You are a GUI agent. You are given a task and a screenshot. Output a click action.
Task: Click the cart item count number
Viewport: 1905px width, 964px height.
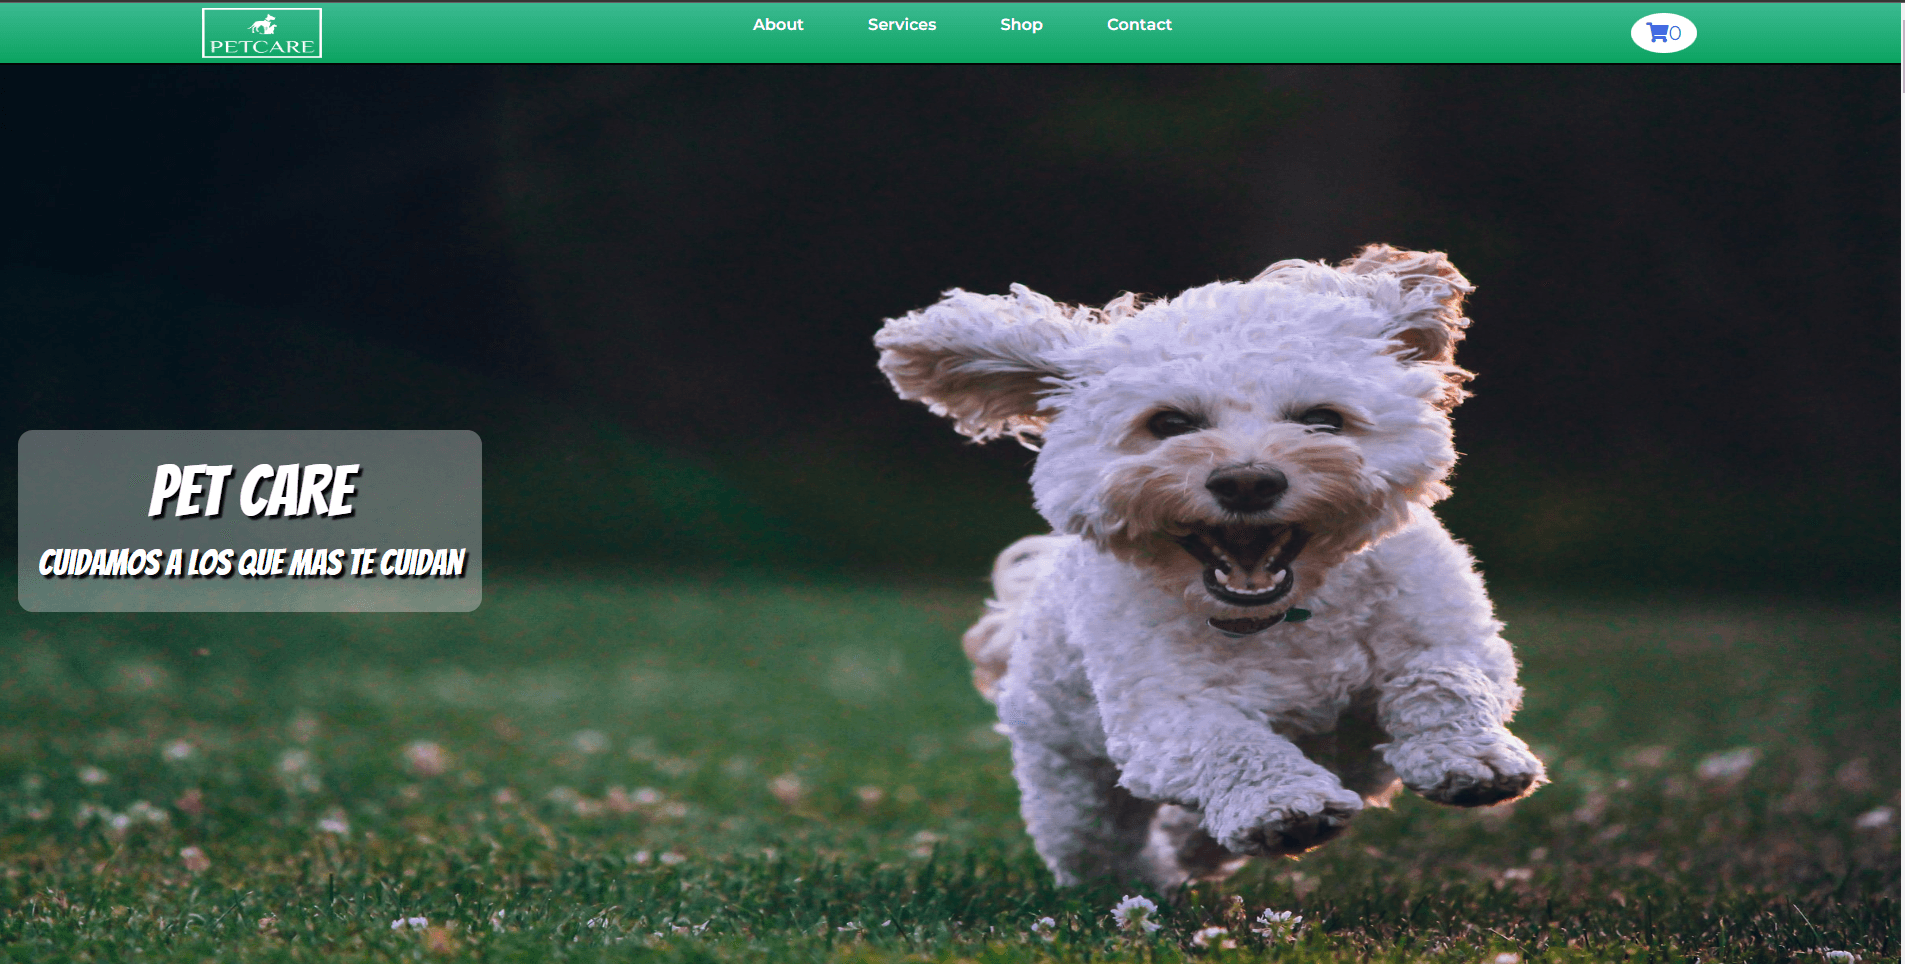1676,34
